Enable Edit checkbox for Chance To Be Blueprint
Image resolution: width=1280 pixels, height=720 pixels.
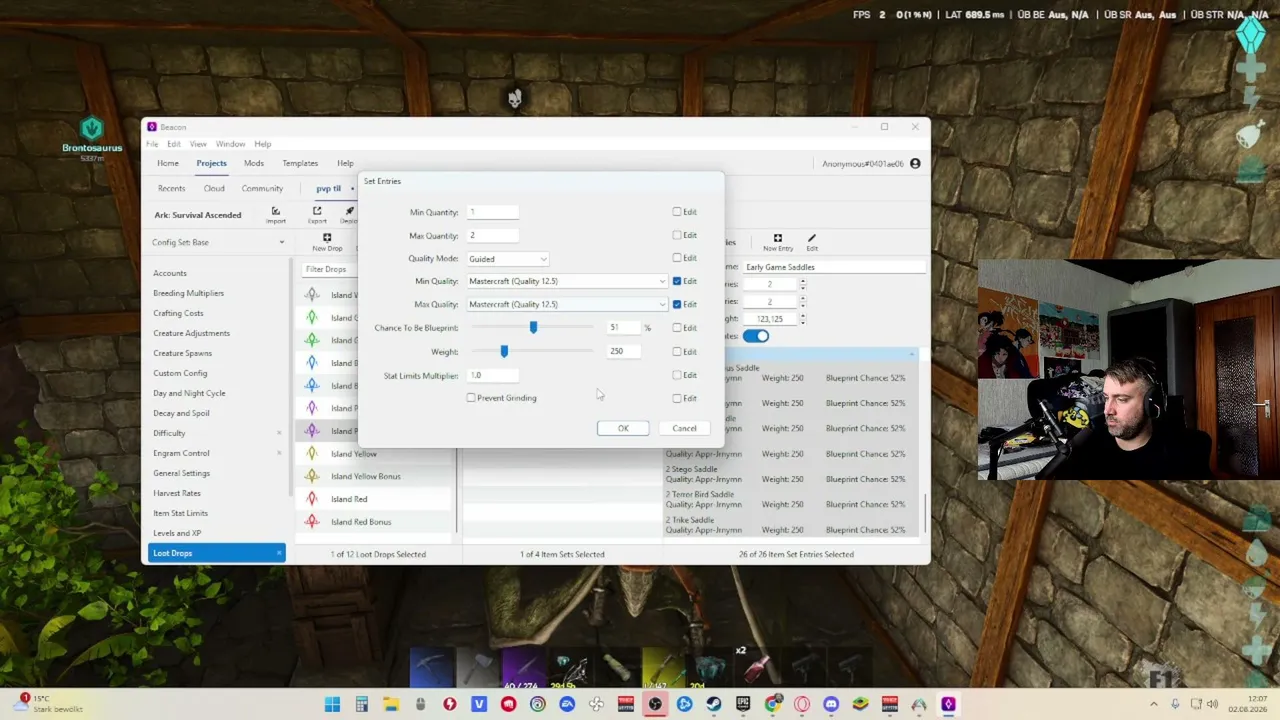pyautogui.click(x=677, y=328)
